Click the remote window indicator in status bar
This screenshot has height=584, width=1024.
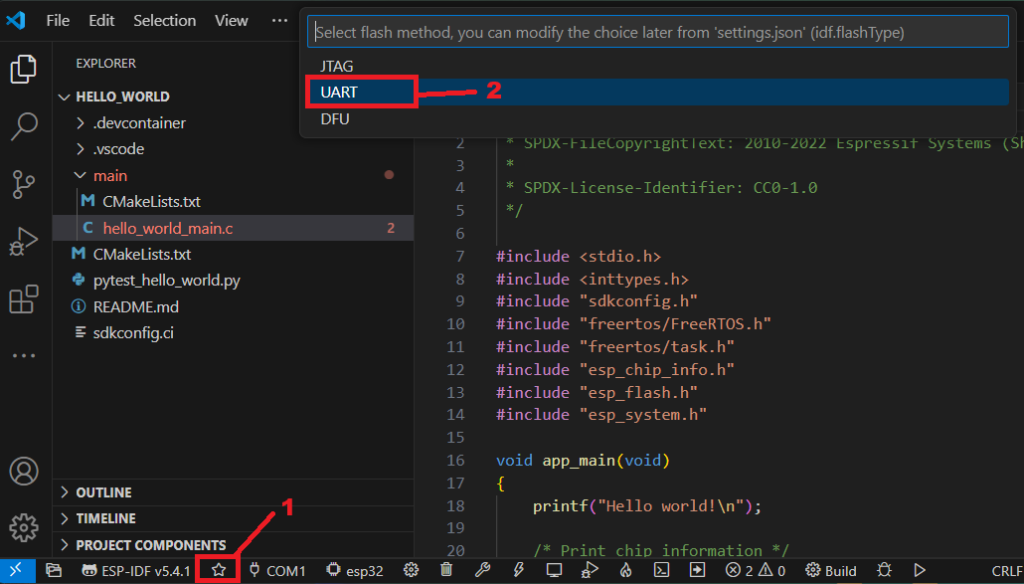pos(16,571)
